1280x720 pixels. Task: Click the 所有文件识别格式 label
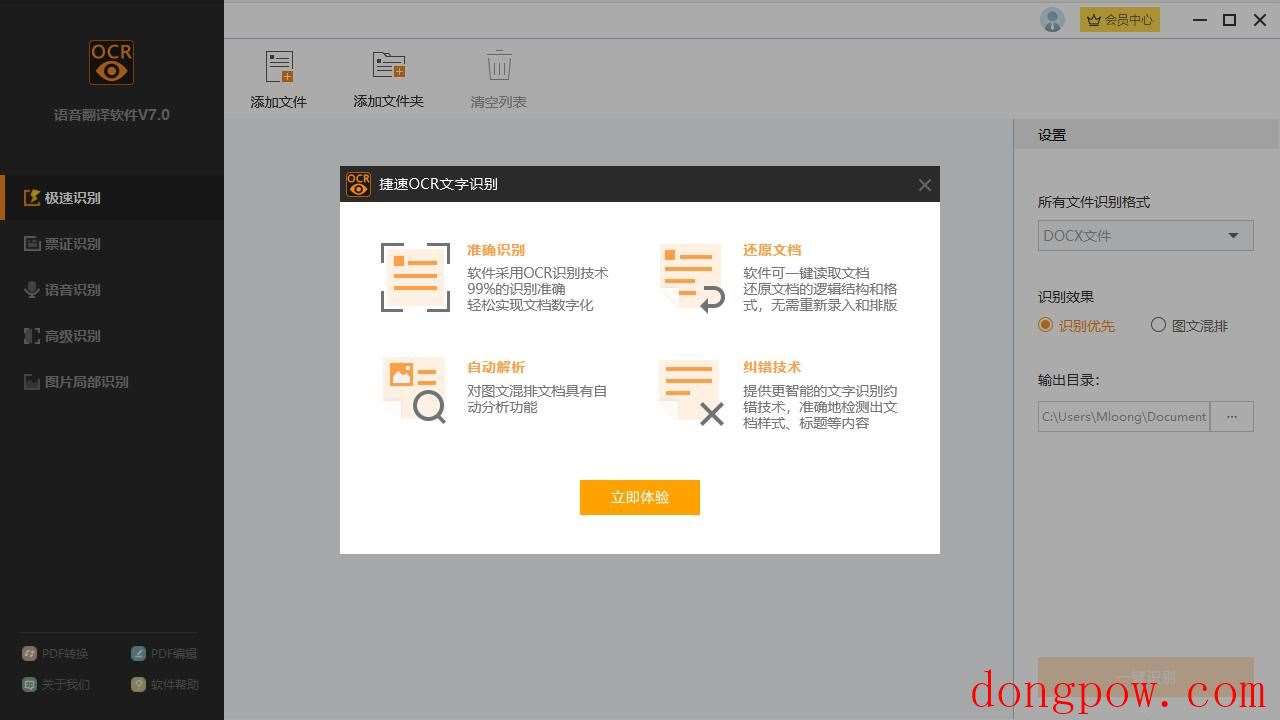pos(1094,202)
